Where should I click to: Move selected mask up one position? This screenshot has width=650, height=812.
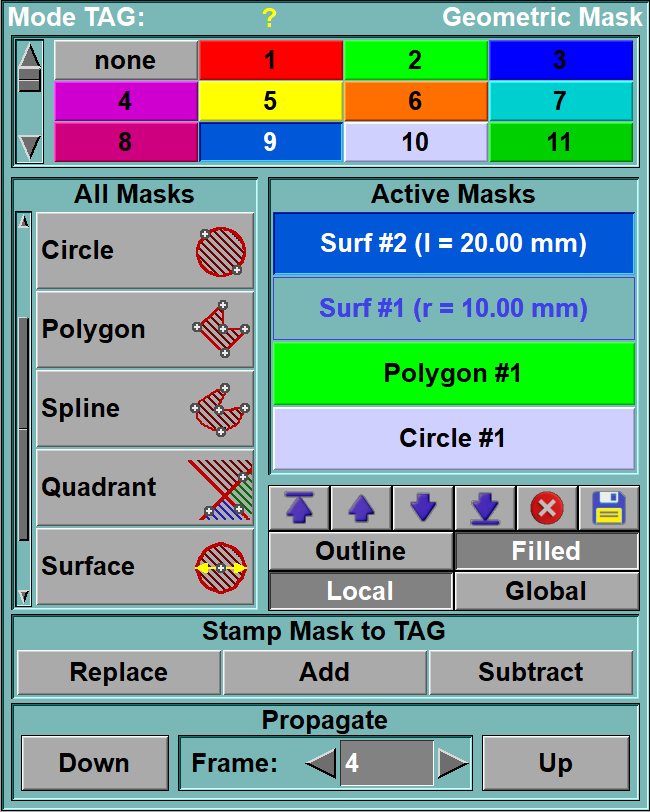pyautogui.click(x=361, y=508)
